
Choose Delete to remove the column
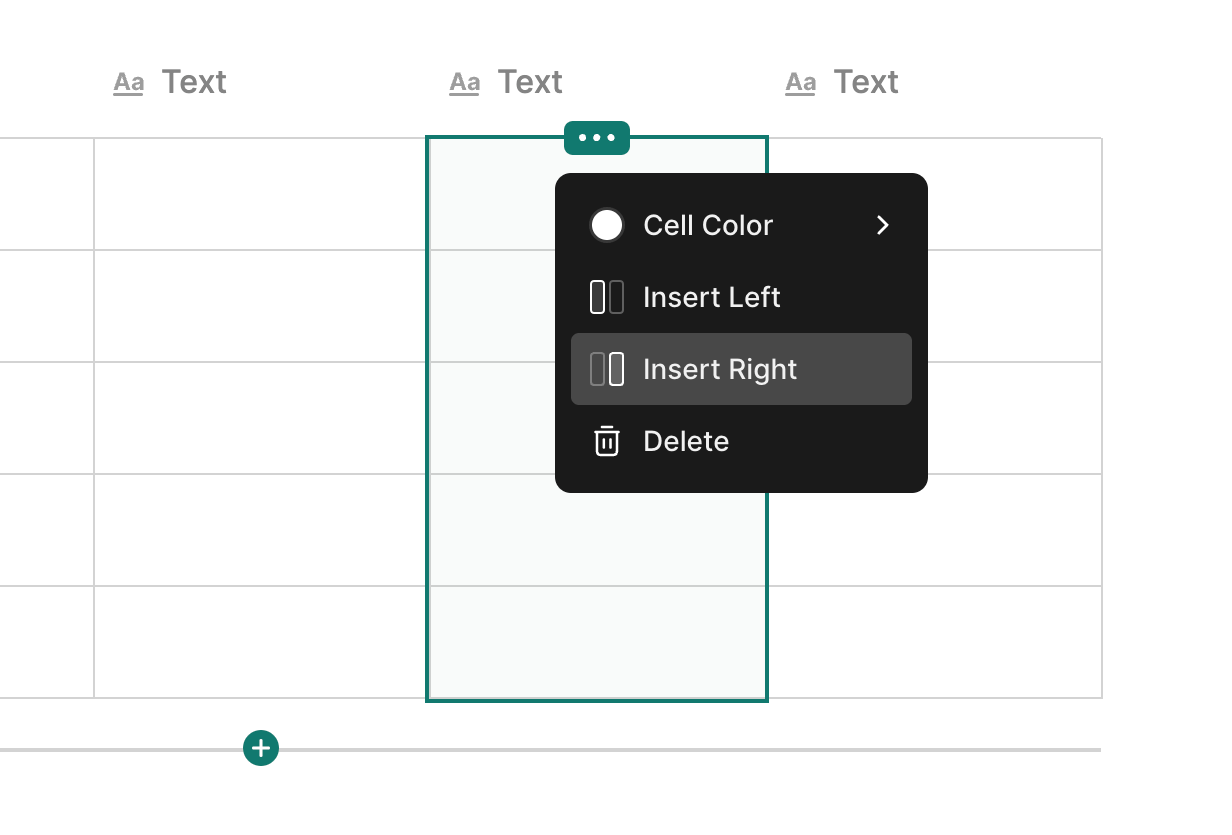tap(686, 441)
